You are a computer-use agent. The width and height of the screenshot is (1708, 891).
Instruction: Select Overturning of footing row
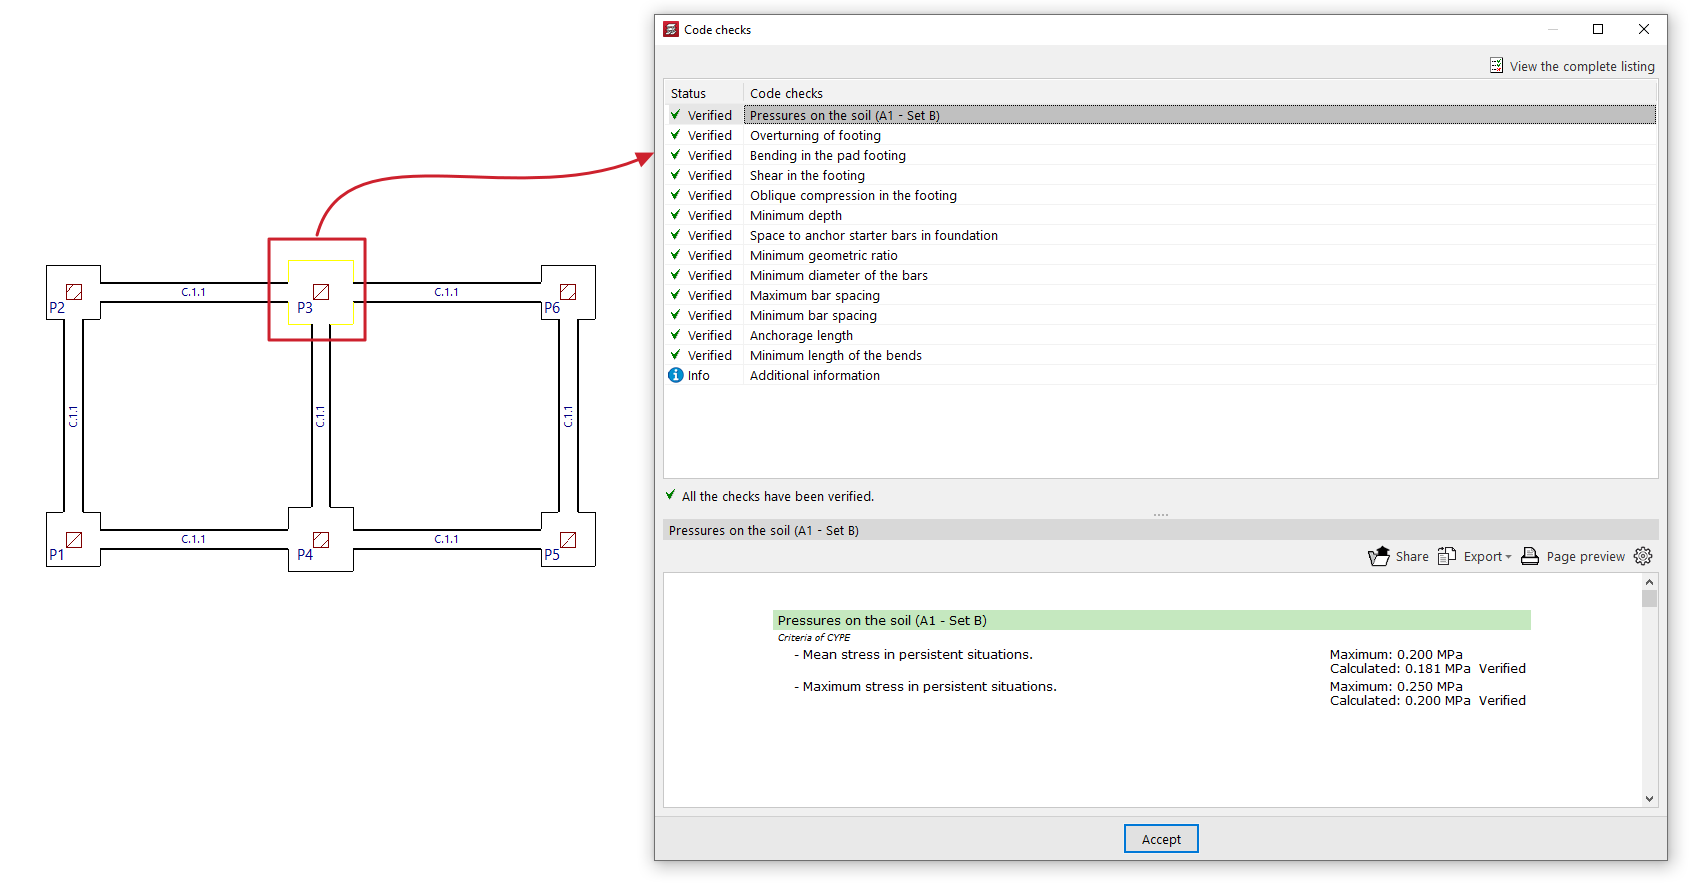point(1160,135)
